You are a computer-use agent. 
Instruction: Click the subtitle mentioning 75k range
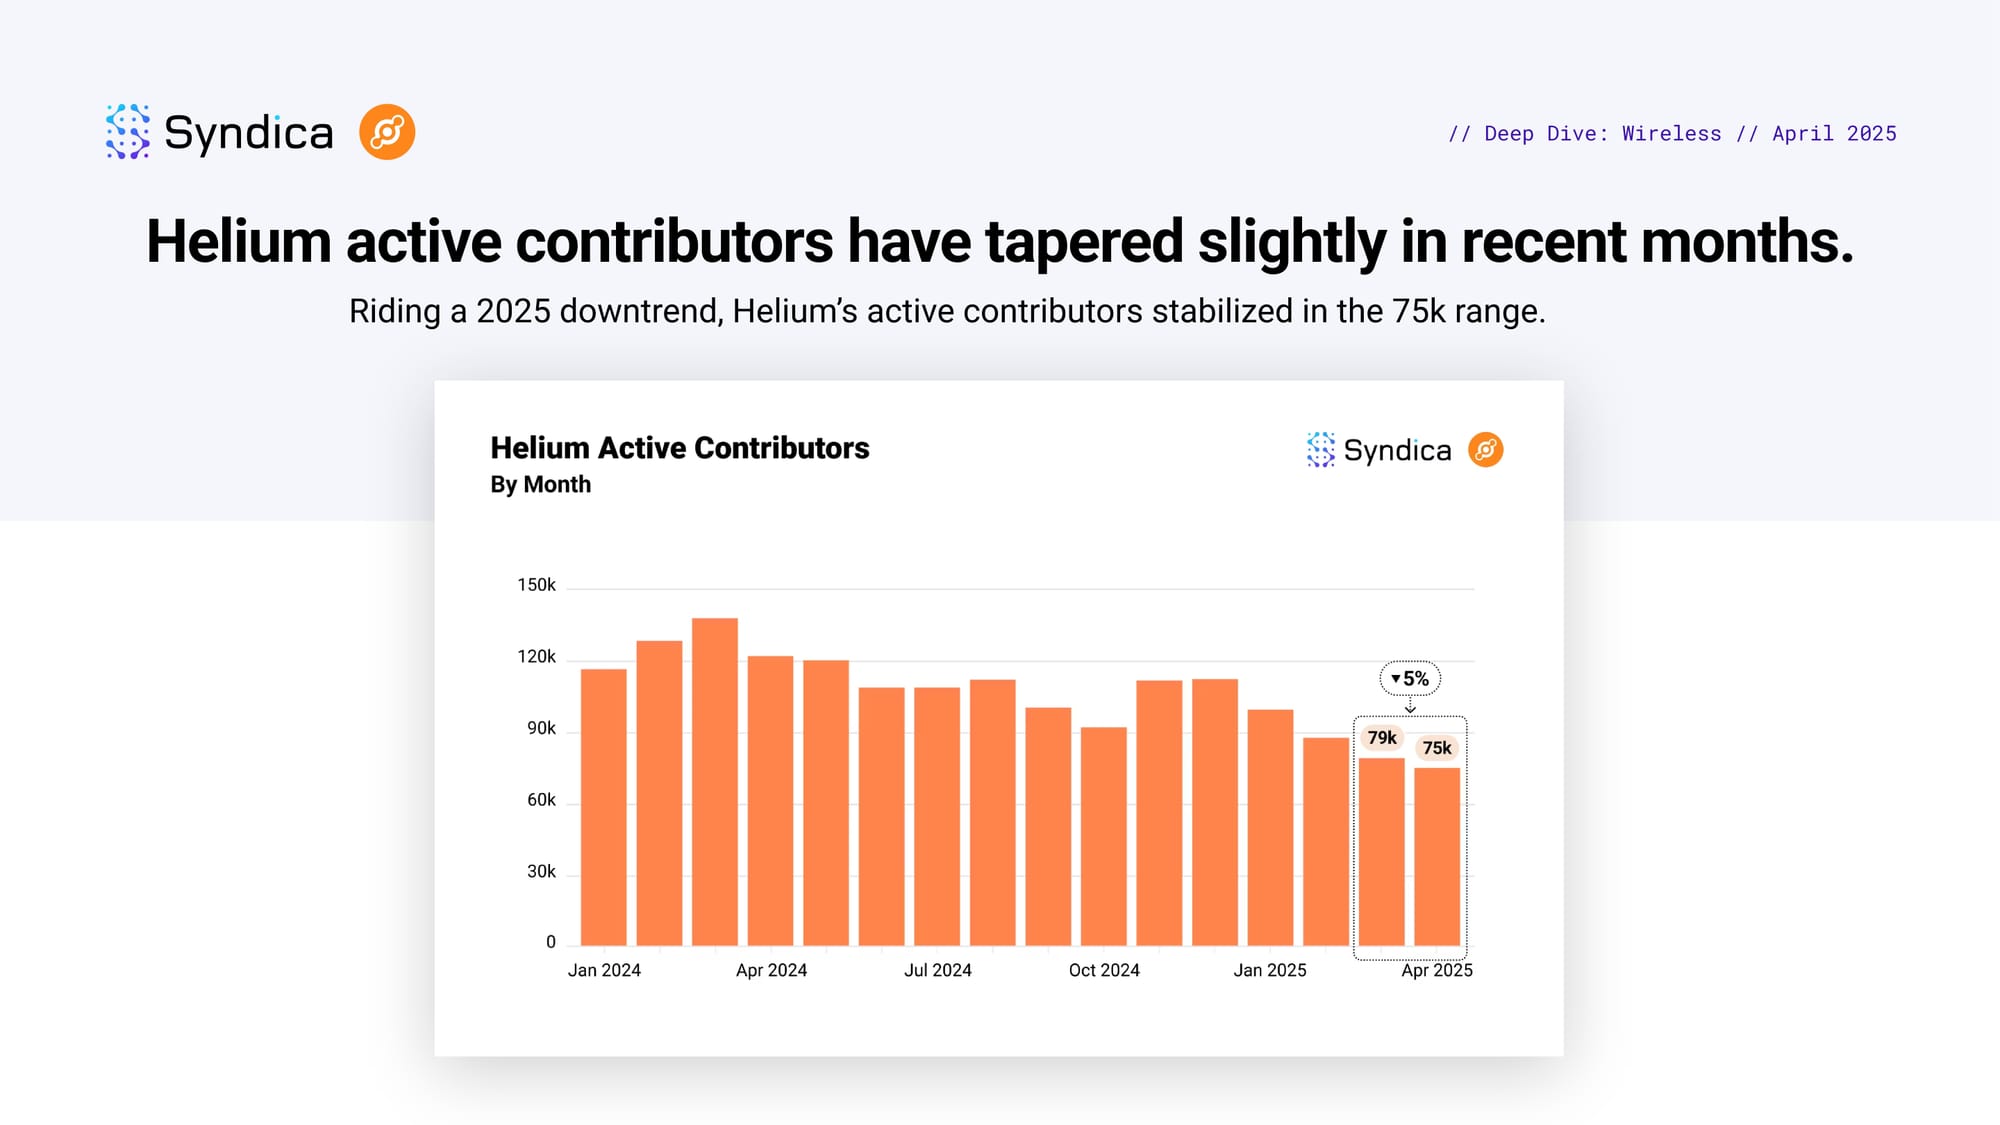pyautogui.click(x=947, y=311)
